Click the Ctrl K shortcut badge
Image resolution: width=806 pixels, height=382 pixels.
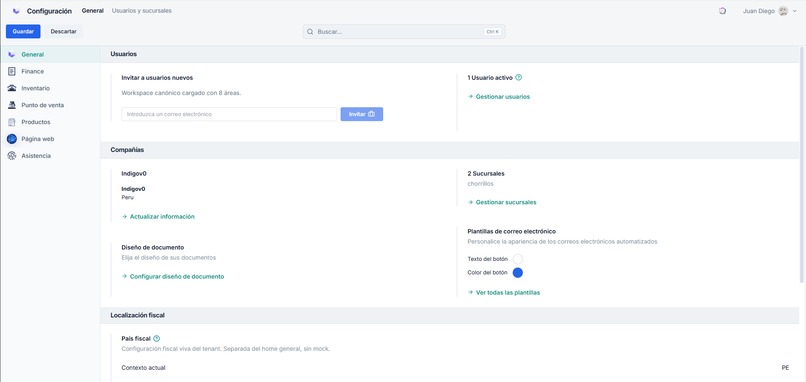click(492, 32)
